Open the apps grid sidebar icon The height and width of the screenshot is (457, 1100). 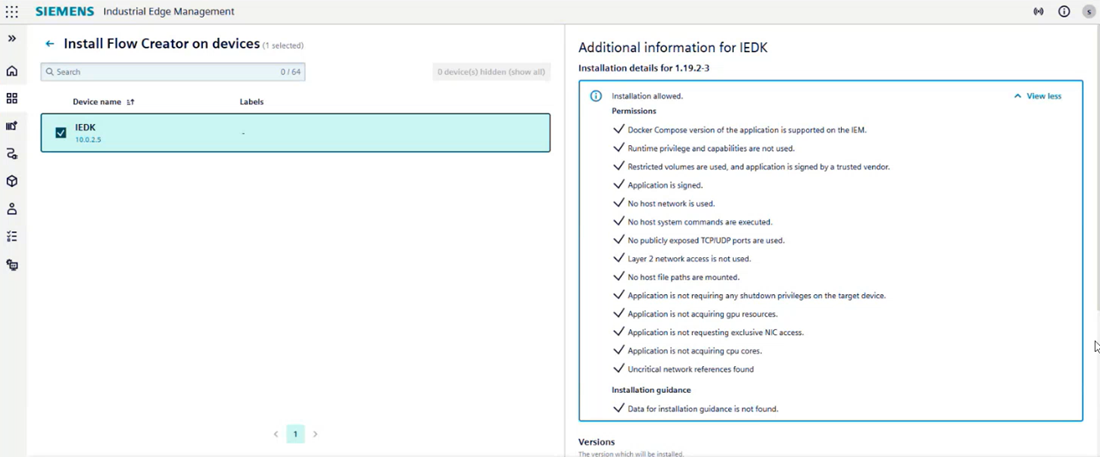[x=12, y=98]
